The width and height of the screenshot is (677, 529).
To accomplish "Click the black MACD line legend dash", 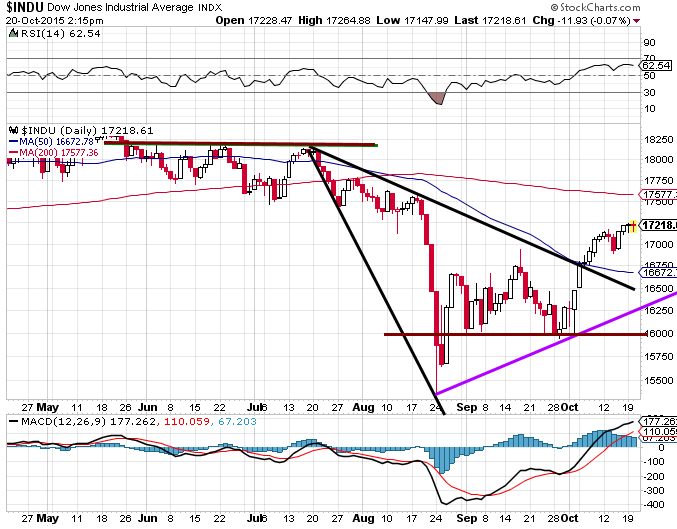I will click(14, 421).
